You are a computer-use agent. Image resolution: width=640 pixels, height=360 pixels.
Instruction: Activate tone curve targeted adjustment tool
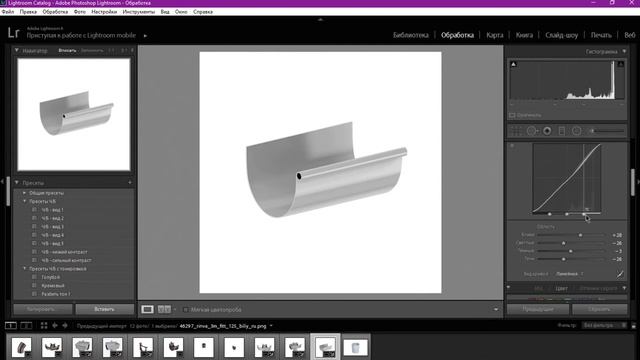coord(512,146)
